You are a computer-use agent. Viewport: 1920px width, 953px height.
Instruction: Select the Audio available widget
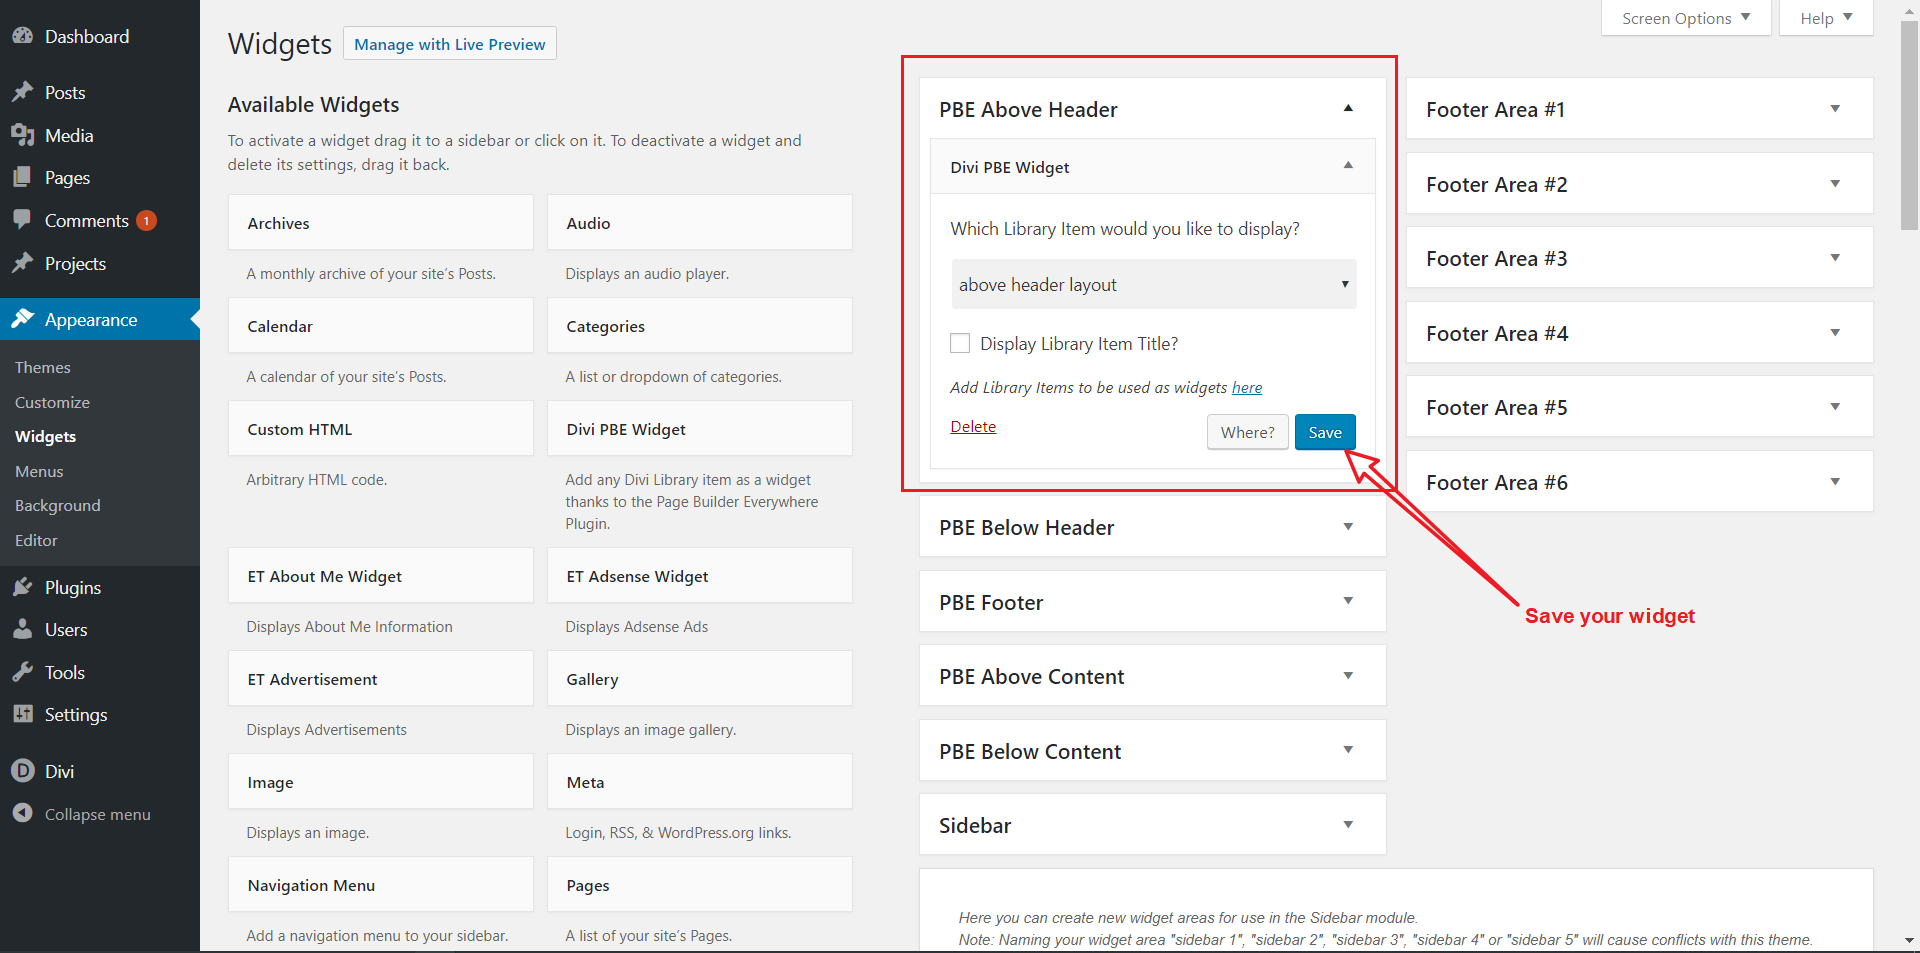point(700,223)
